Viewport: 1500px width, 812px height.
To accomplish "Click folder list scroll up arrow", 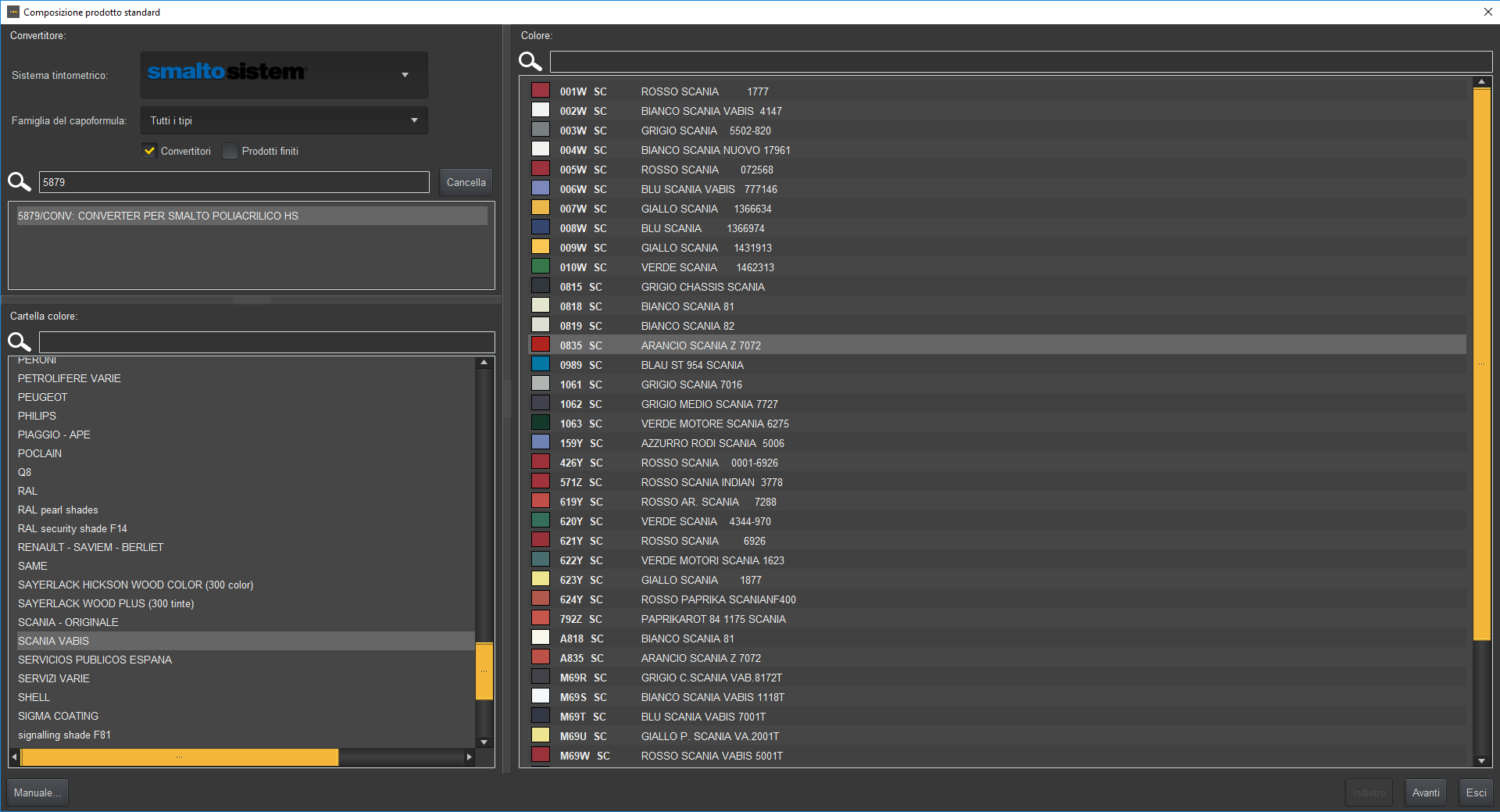I will [484, 362].
